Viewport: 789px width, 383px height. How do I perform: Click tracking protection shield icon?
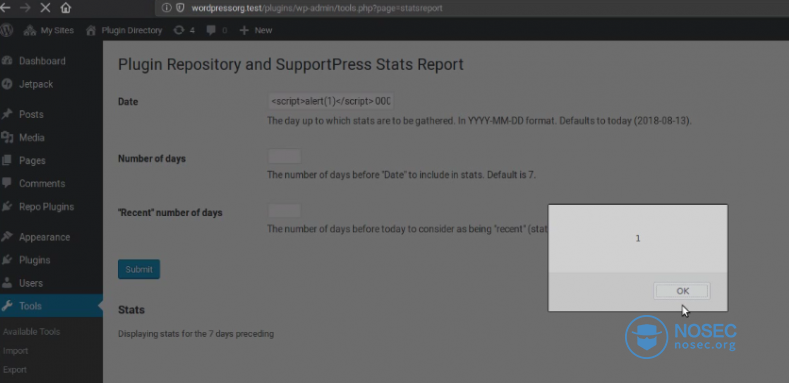point(180,8)
